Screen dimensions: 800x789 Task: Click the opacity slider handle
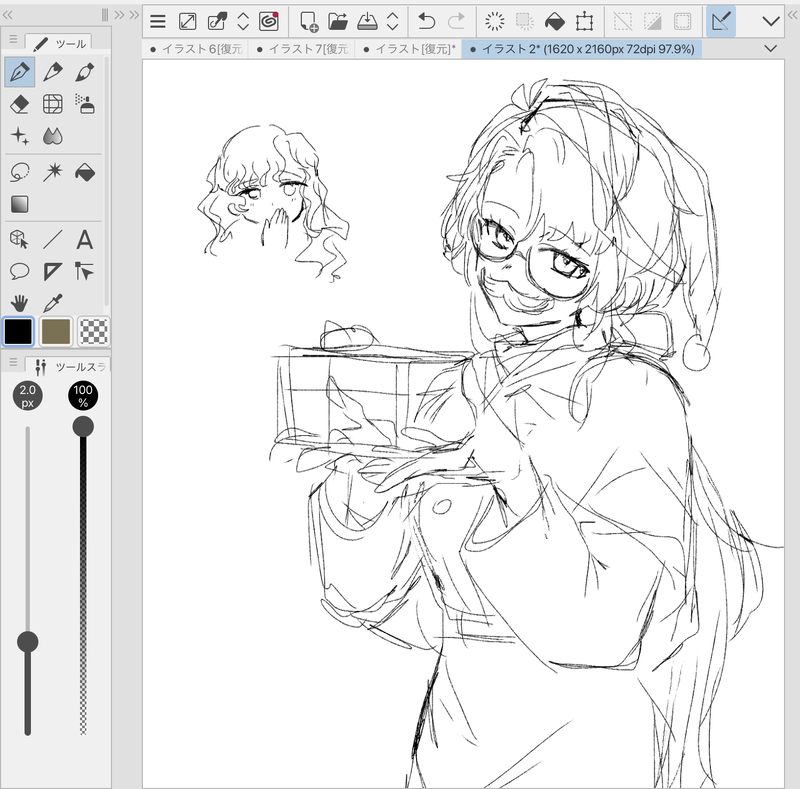[x=83, y=427]
